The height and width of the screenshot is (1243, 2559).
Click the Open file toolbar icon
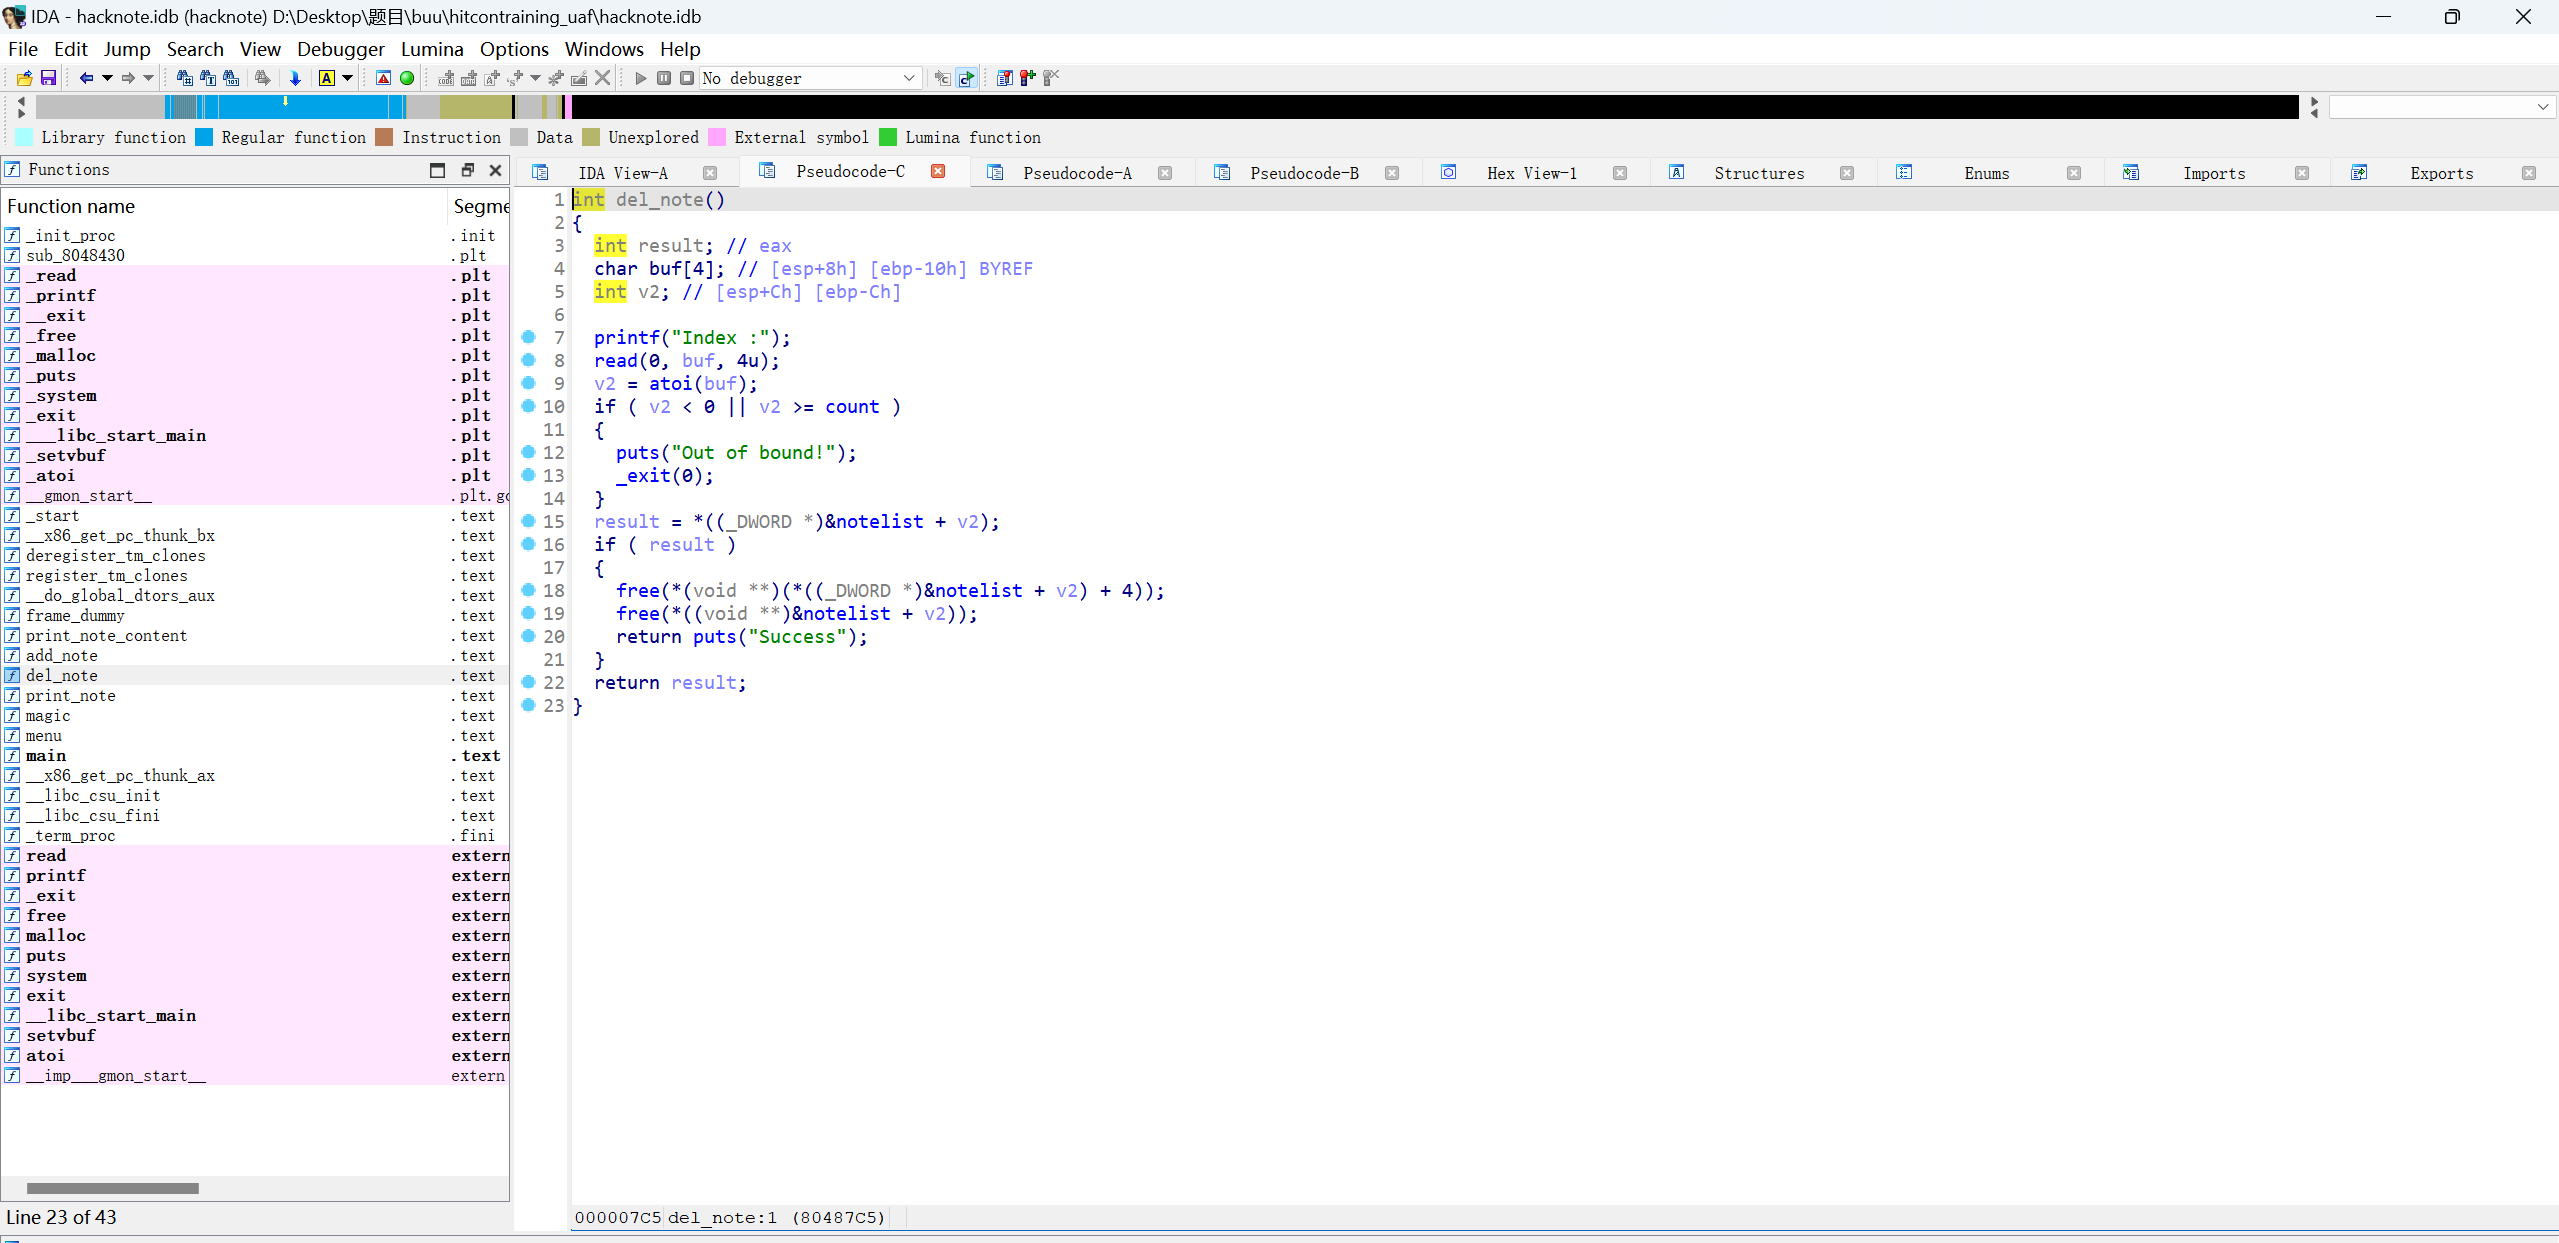pos(24,78)
